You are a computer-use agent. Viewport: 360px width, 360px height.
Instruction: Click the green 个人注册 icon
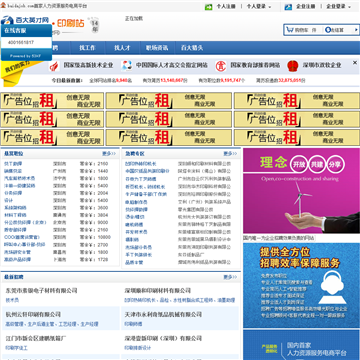pyautogui.click(x=208, y=7)
